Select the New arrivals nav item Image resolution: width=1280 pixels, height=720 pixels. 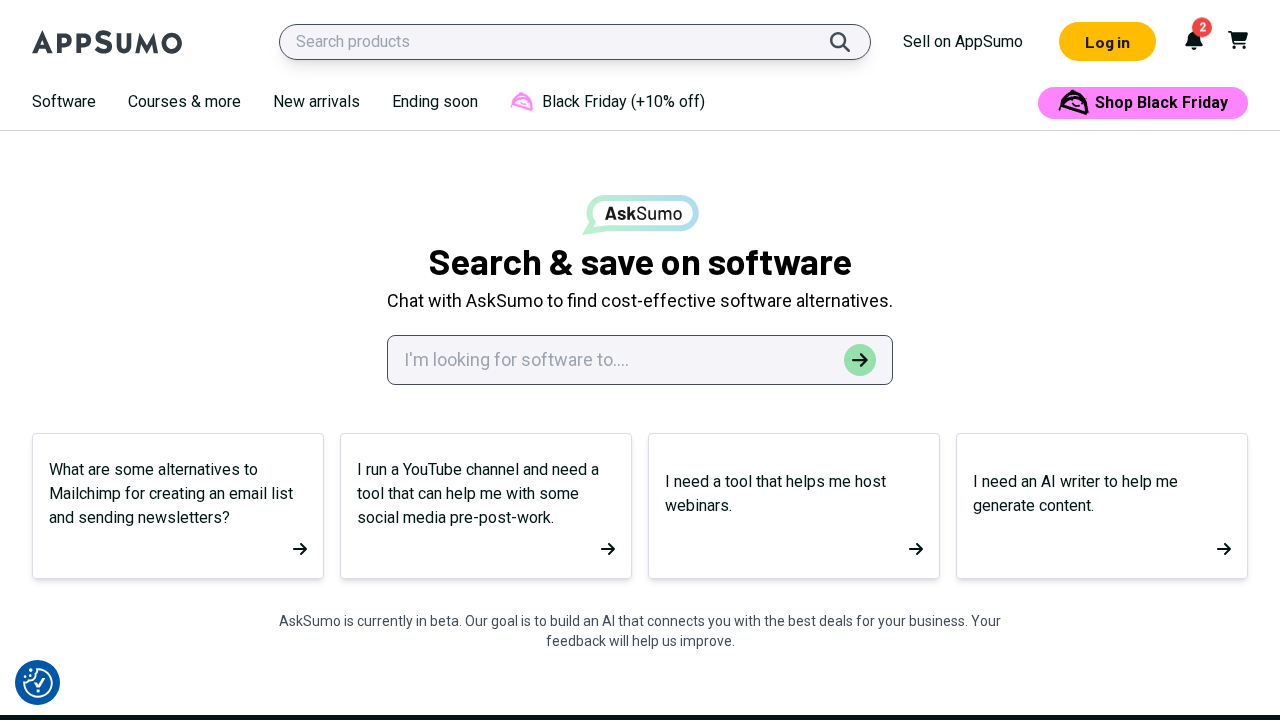[316, 101]
